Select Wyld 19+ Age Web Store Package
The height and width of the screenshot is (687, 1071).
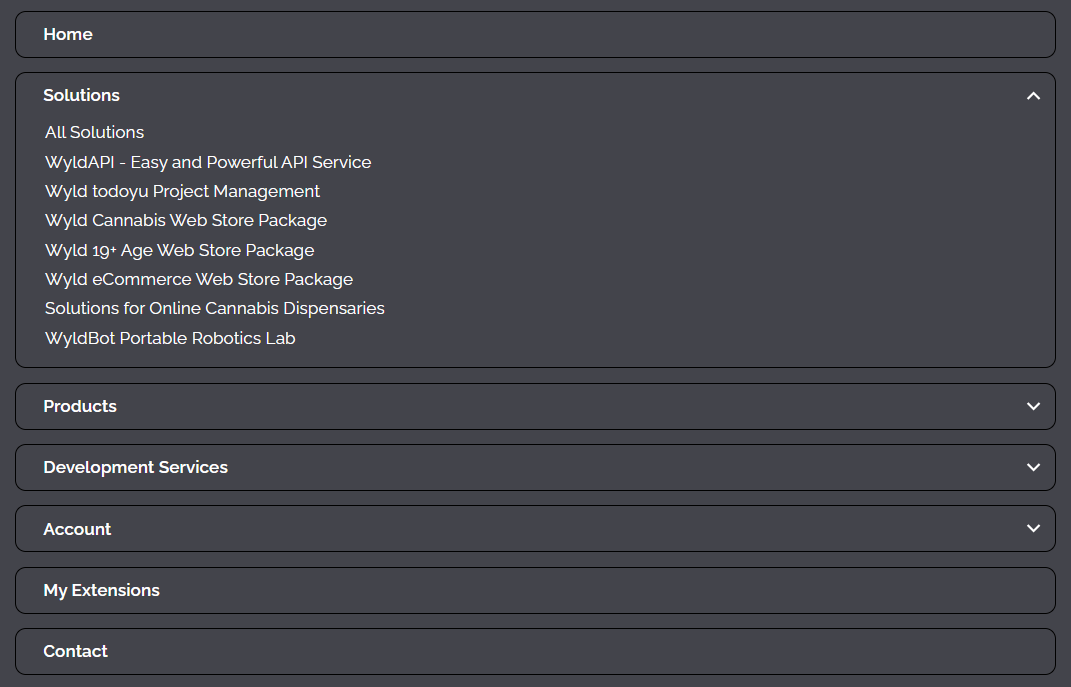pos(179,250)
